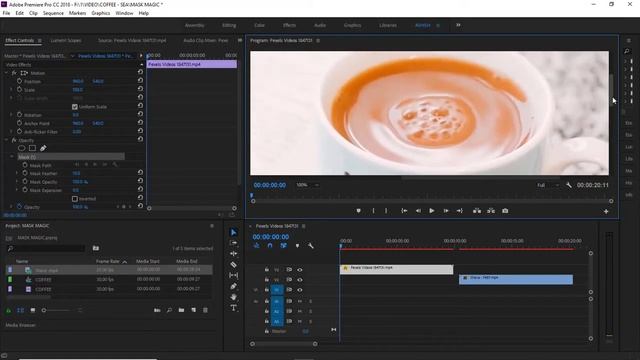This screenshot has width=640, height=360.
Task: Toggle the Motion fx effect on or off
Action: [x=14, y=73]
